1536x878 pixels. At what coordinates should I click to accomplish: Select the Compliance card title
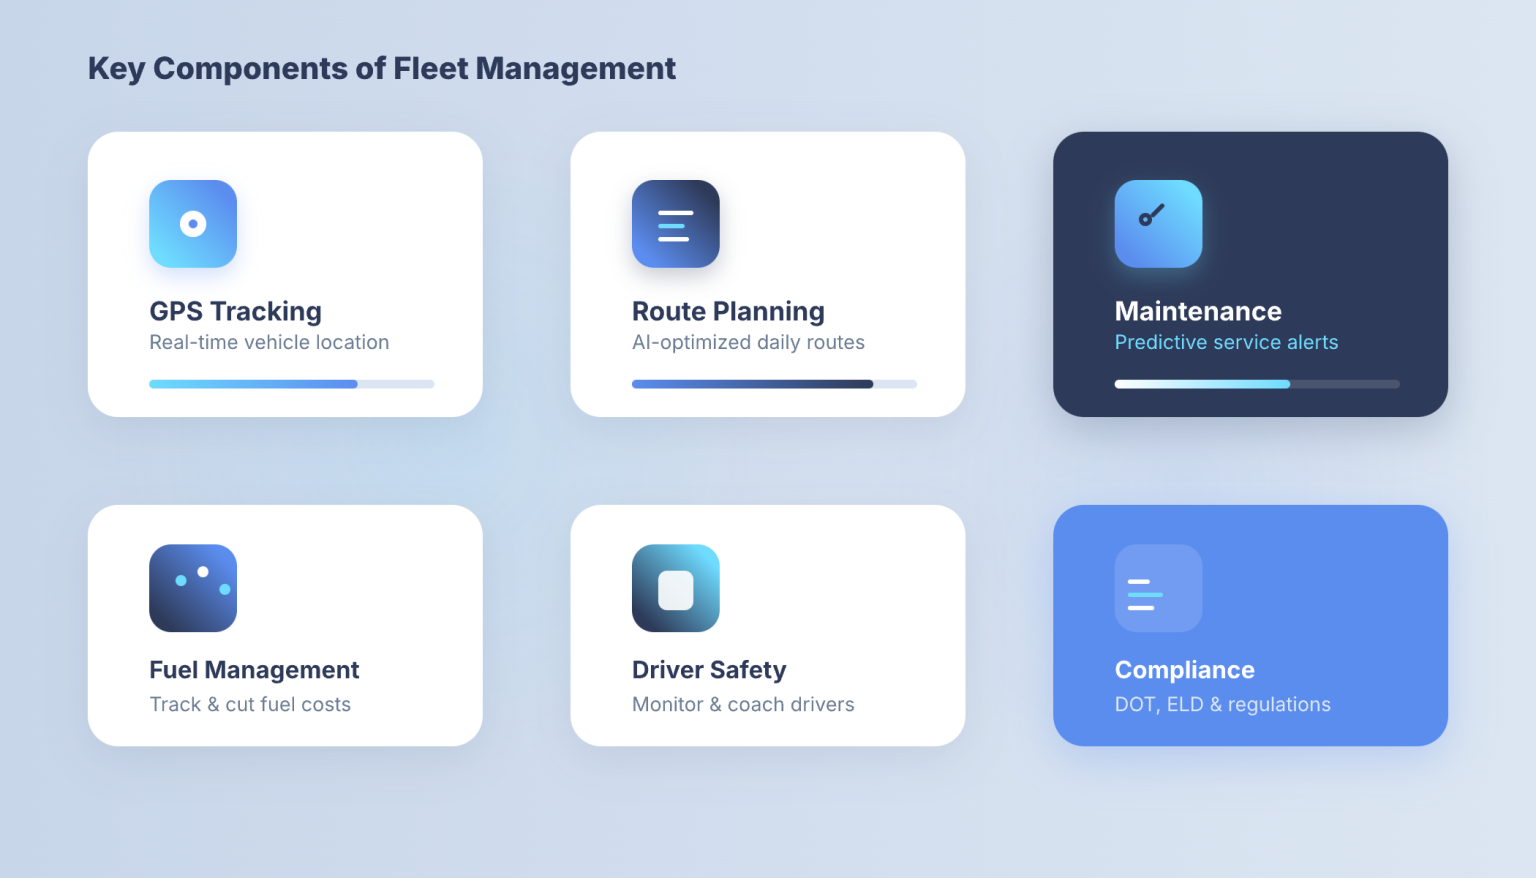[1185, 670]
